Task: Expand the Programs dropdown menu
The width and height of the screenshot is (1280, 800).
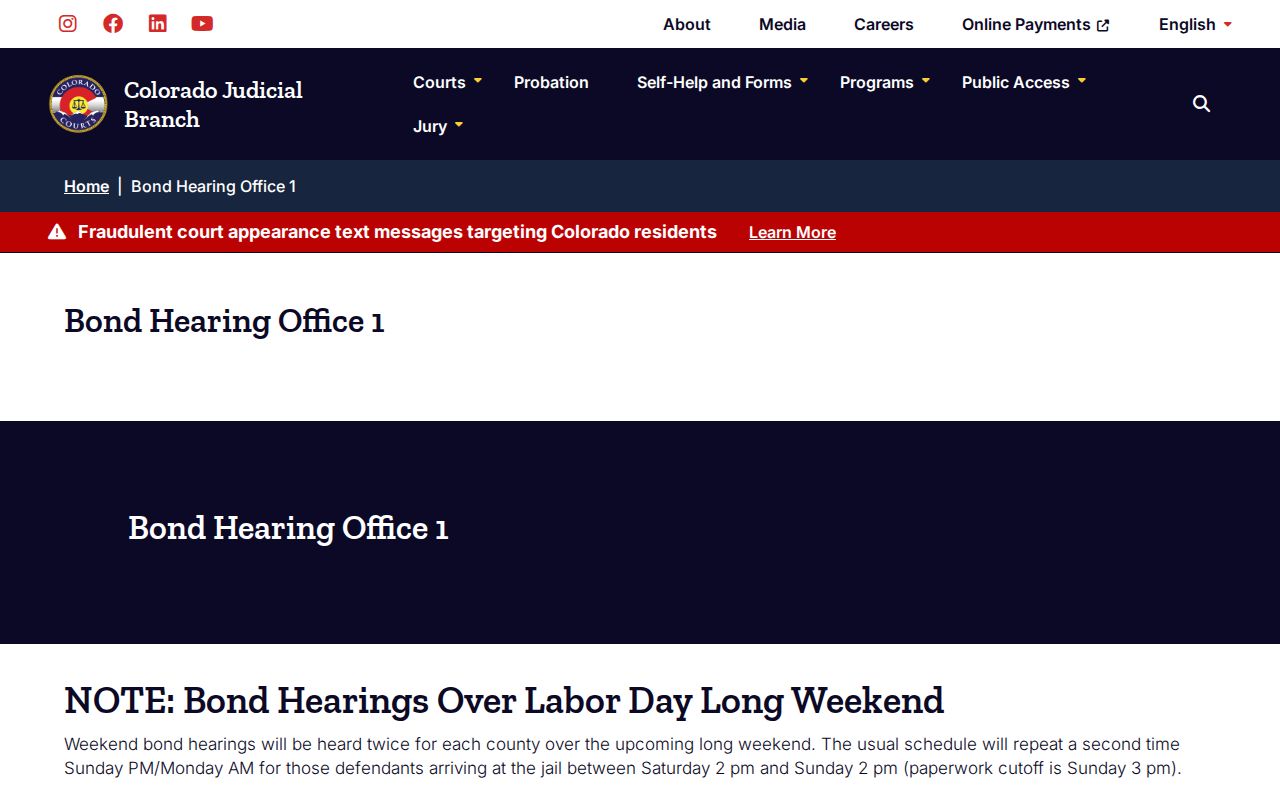Action: point(885,82)
